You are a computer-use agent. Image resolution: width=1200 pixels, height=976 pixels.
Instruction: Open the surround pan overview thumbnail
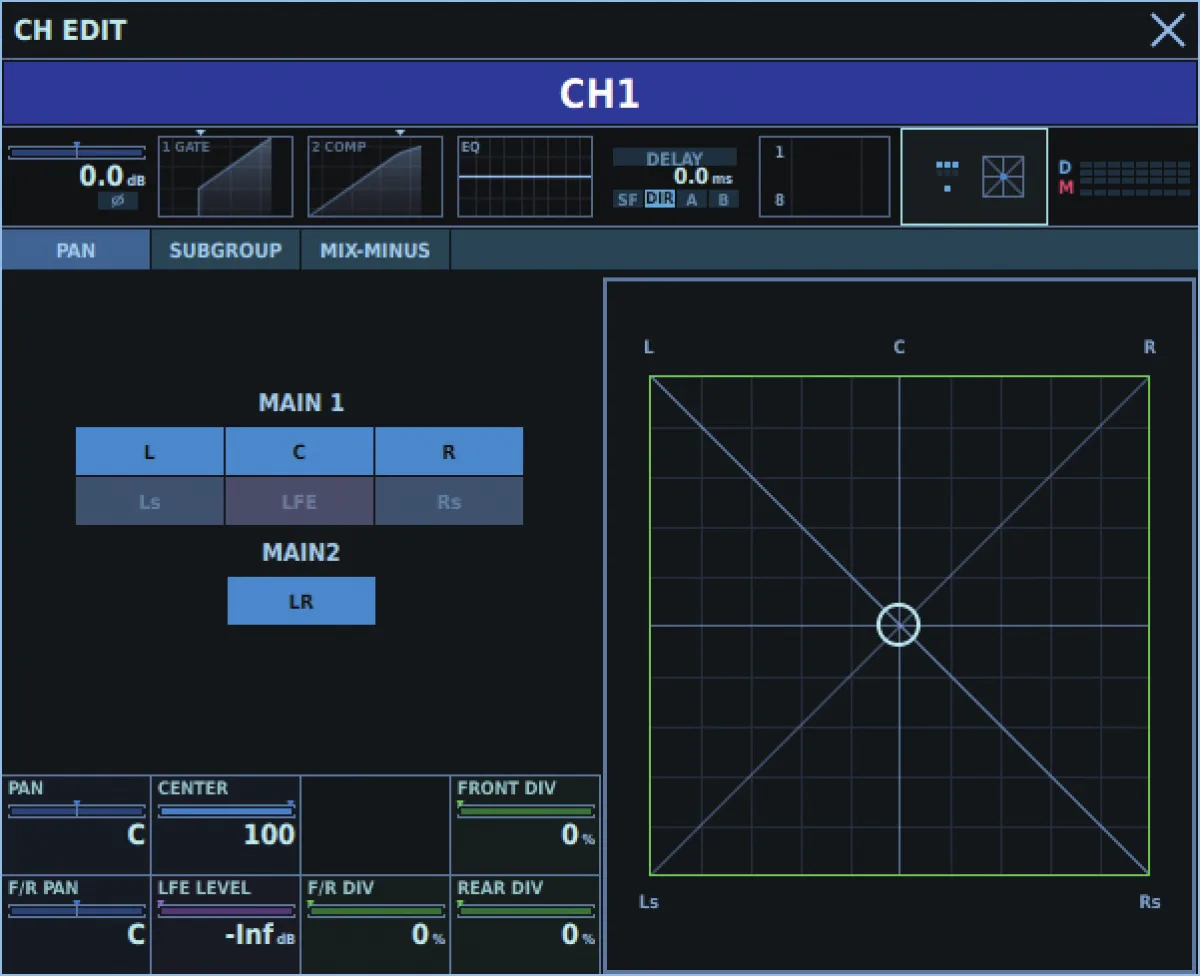click(974, 177)
